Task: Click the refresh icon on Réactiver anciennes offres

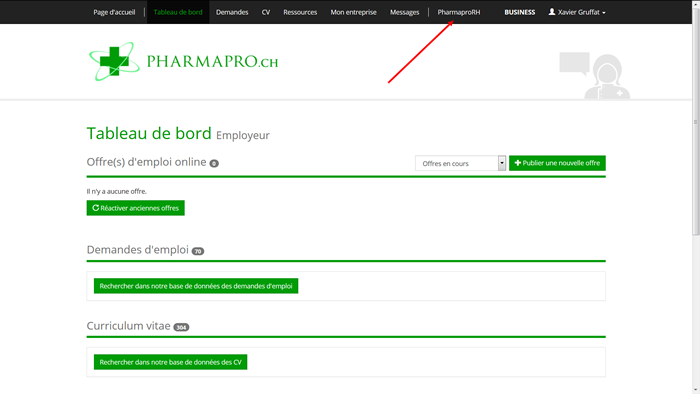Action: [96, 208]
